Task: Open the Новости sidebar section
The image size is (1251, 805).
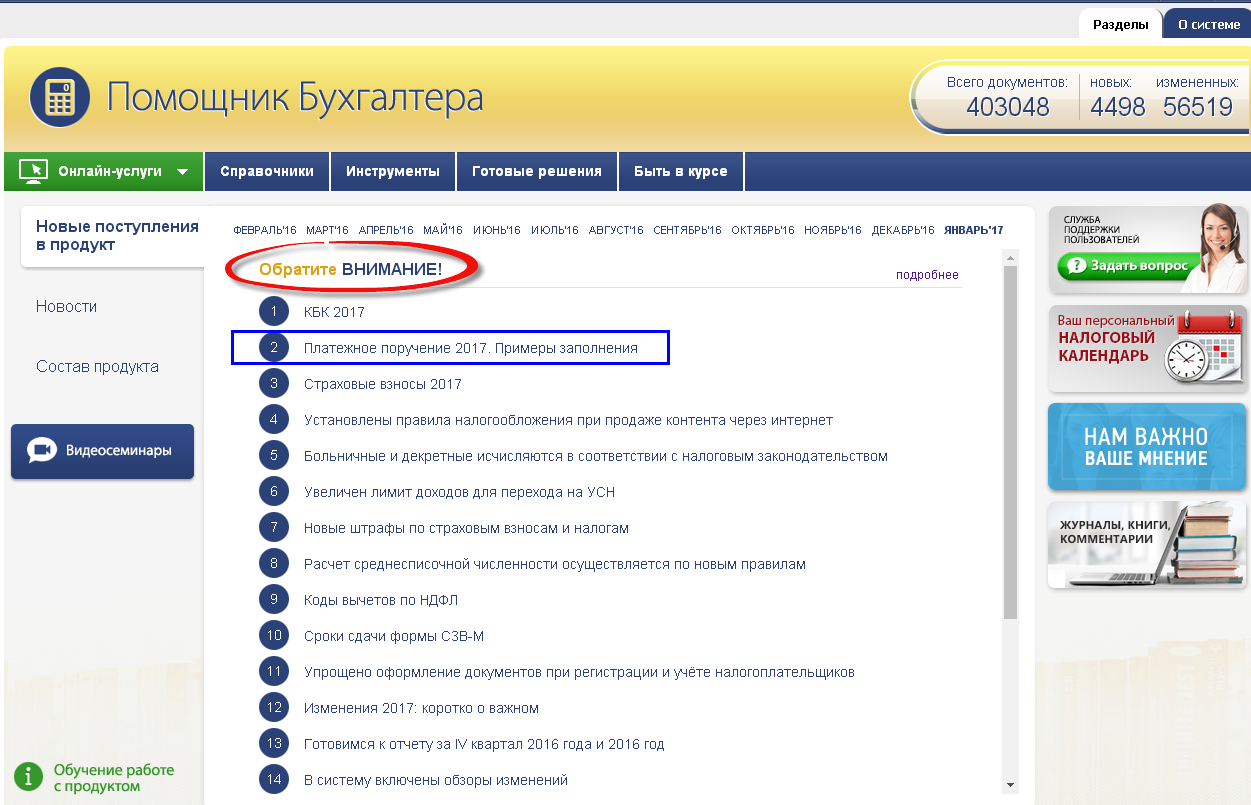Action: point(66,307)
